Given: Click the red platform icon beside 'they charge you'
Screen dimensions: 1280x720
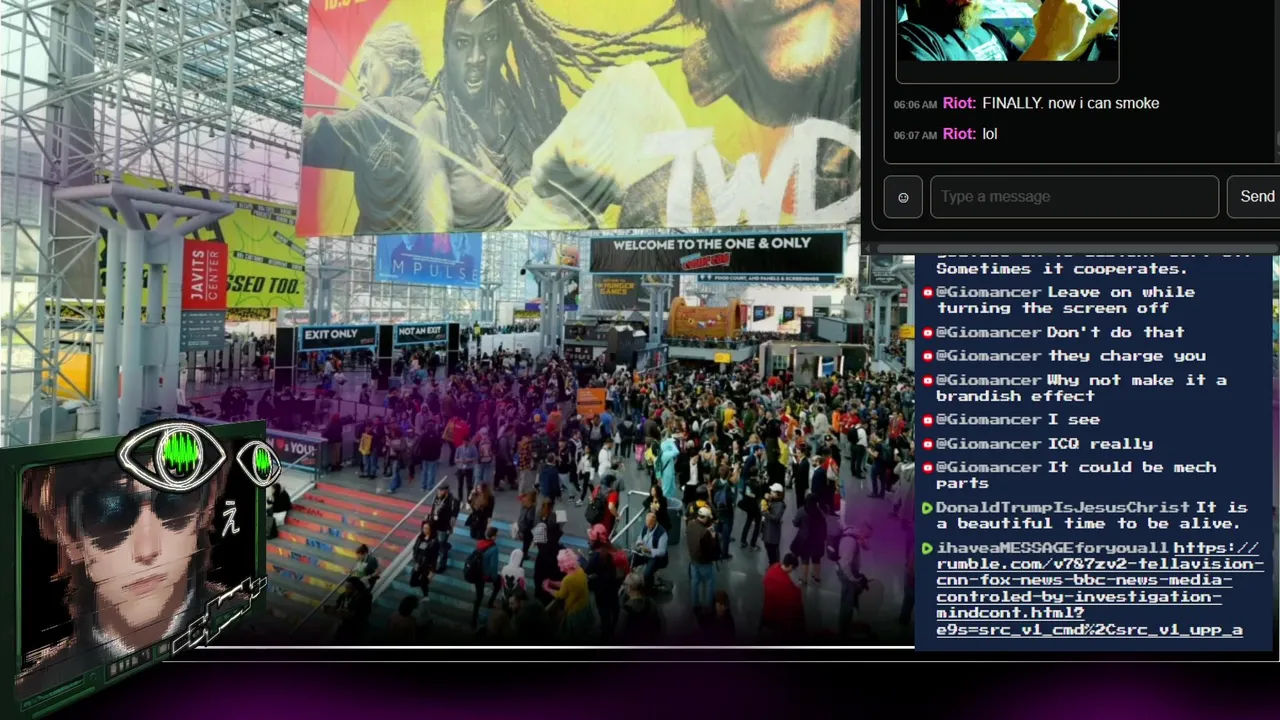Looking at the screenshot, I should click(x=927, y=356).
